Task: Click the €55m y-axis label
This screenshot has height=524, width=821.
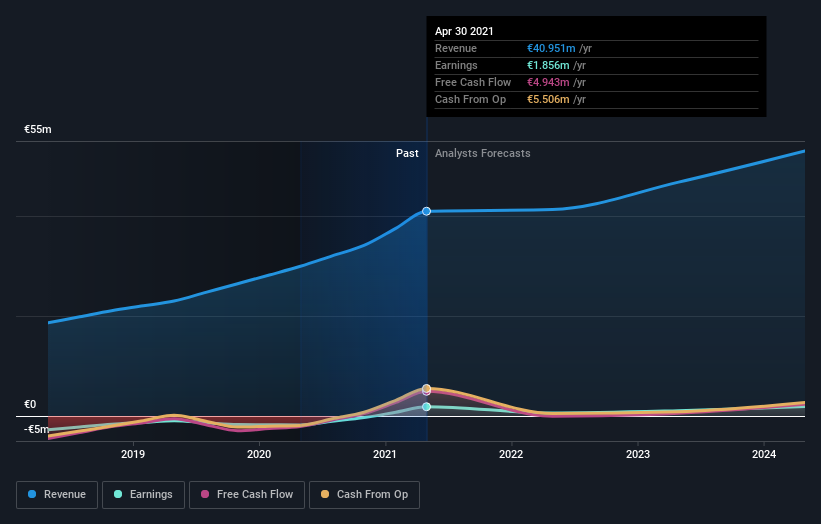Action: 38,129
